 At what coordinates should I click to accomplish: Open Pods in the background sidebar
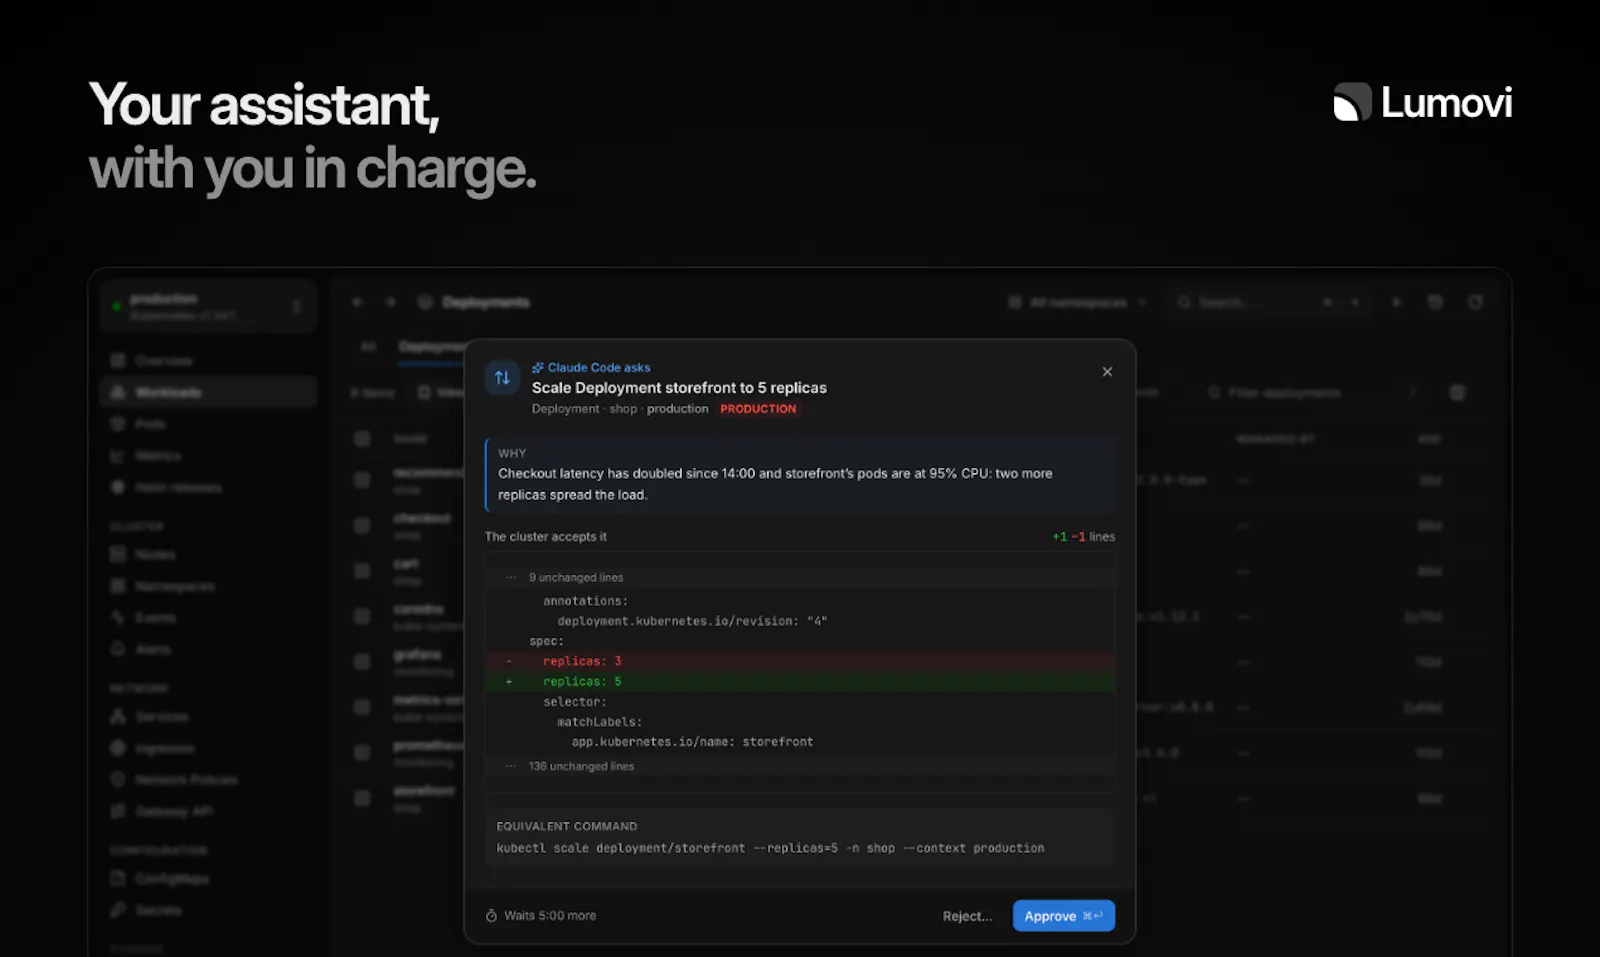209,424
